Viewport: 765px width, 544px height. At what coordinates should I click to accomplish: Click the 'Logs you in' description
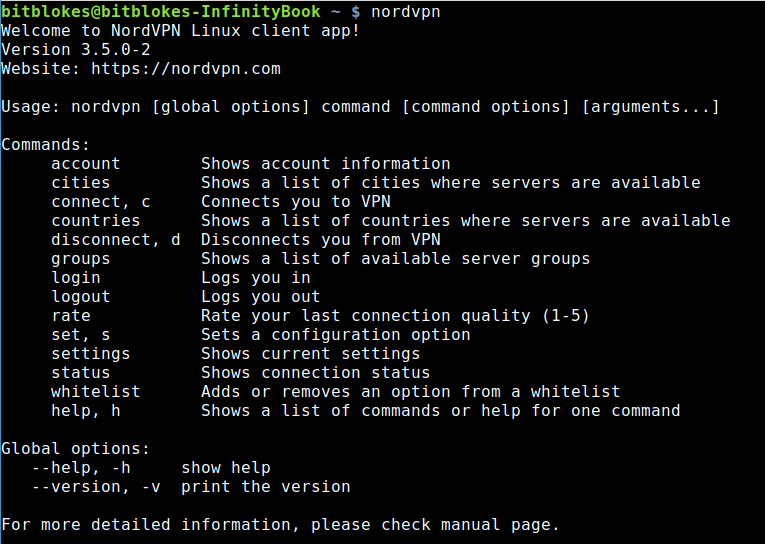[x=256, y=278]
